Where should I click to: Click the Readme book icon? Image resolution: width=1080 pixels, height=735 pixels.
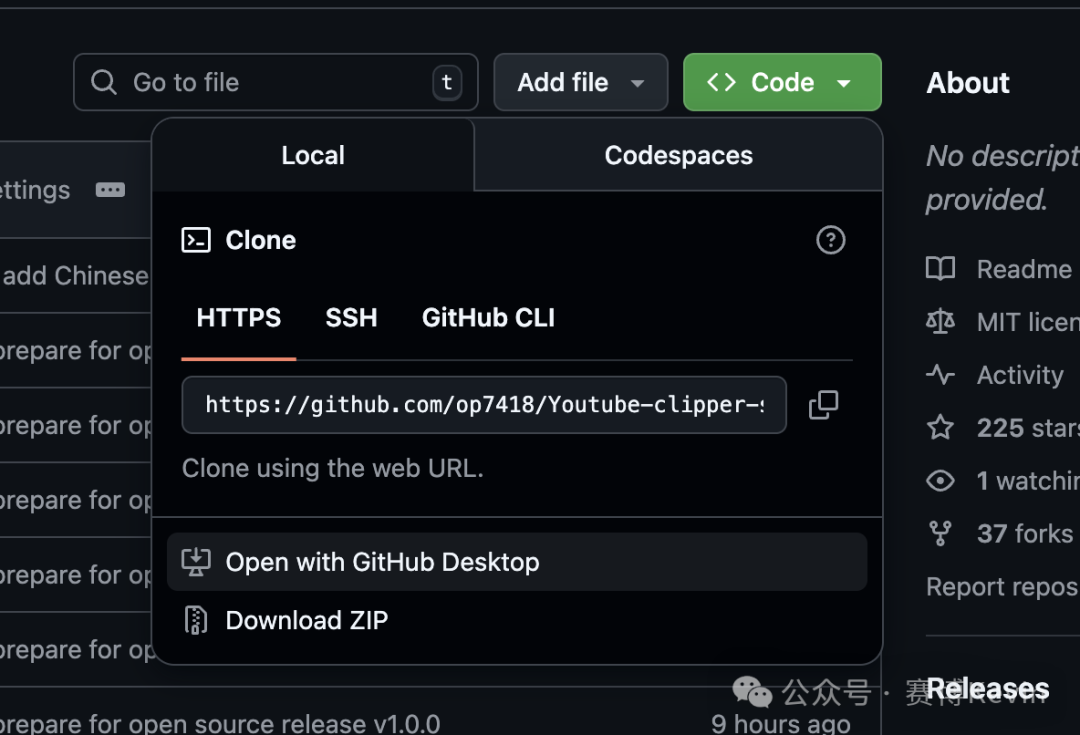point(940,269)
